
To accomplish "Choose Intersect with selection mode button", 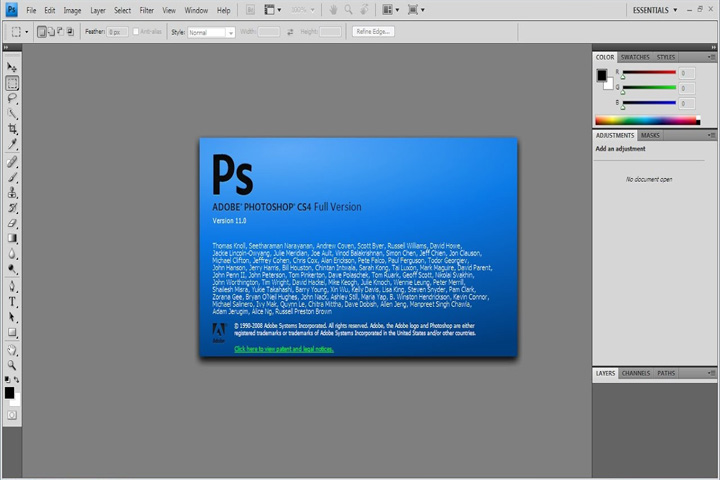I will click(70, 32).
